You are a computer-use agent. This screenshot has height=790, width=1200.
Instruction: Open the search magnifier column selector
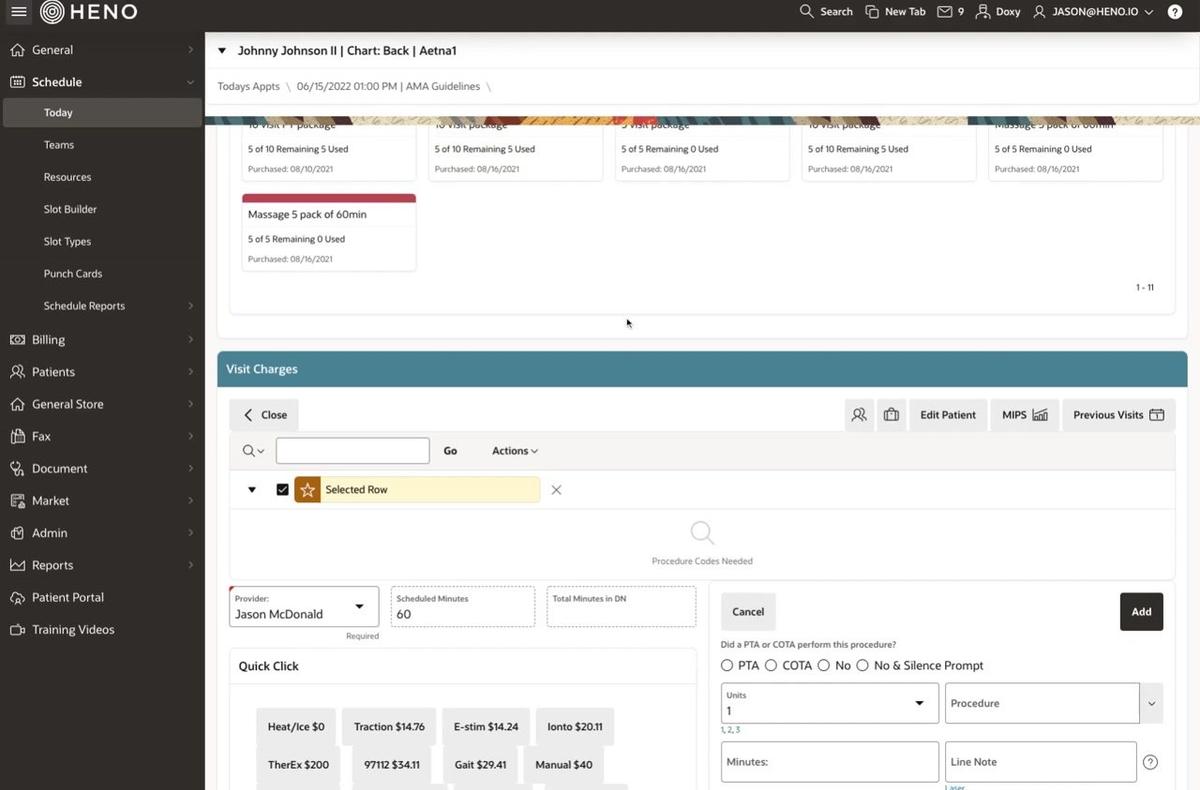[x=253, y=451]
